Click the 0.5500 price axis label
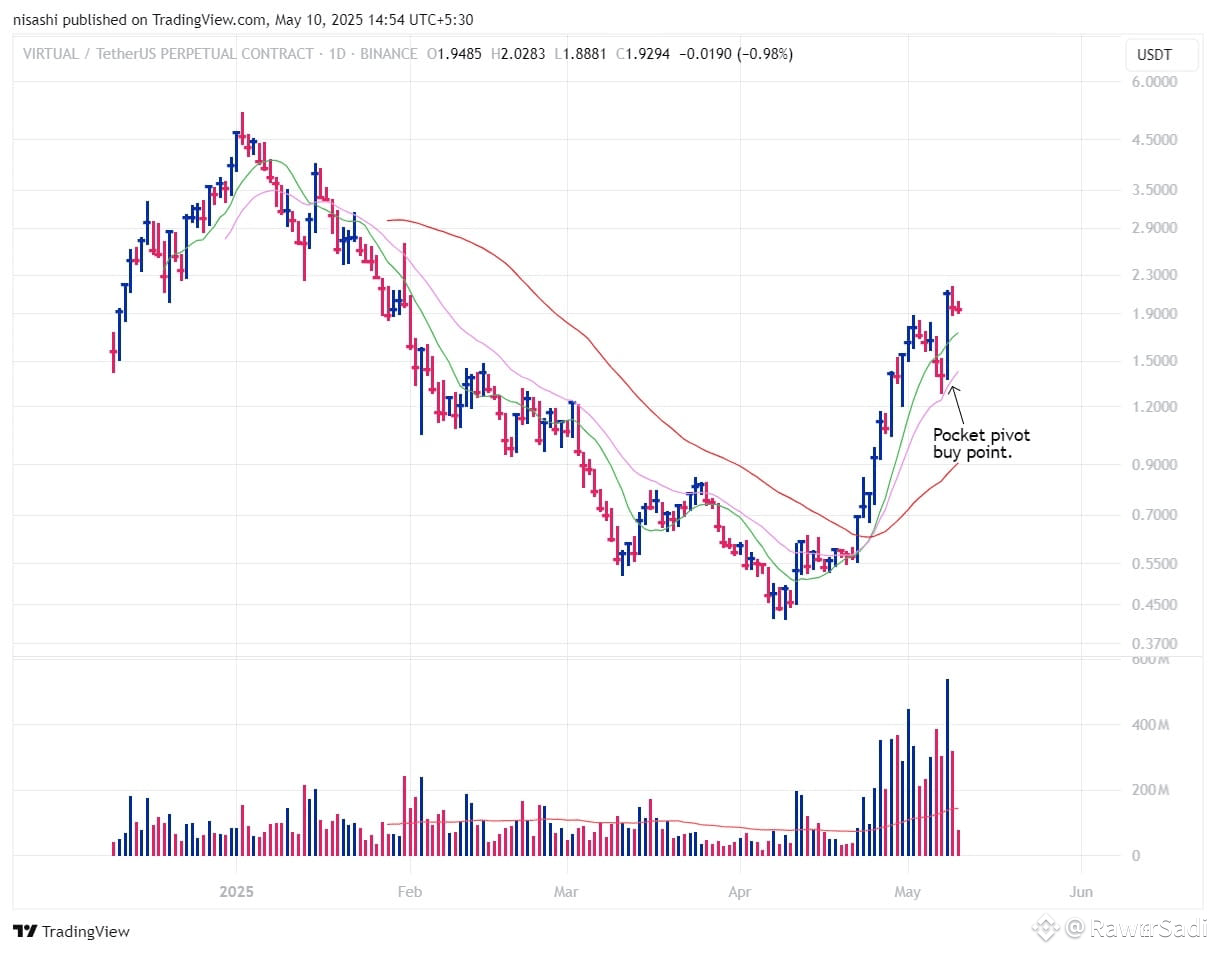Viewport: 1216px width, 953px height. click(1155, 564)
